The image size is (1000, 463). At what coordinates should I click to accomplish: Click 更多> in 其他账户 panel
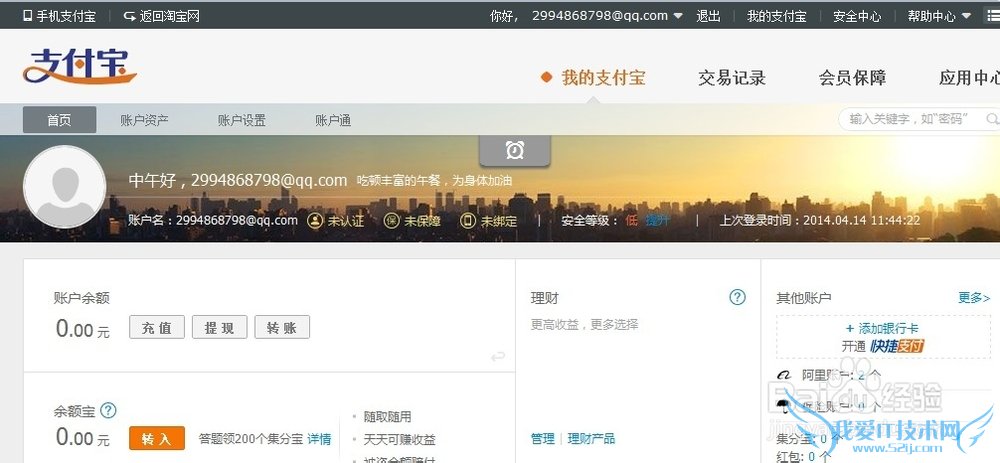point(974,298)
